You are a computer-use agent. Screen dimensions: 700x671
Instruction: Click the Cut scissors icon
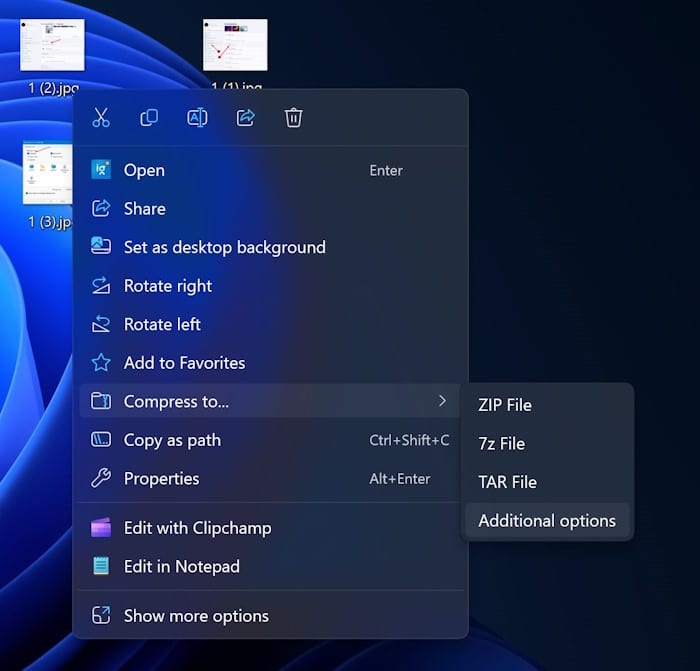(101, 118)
